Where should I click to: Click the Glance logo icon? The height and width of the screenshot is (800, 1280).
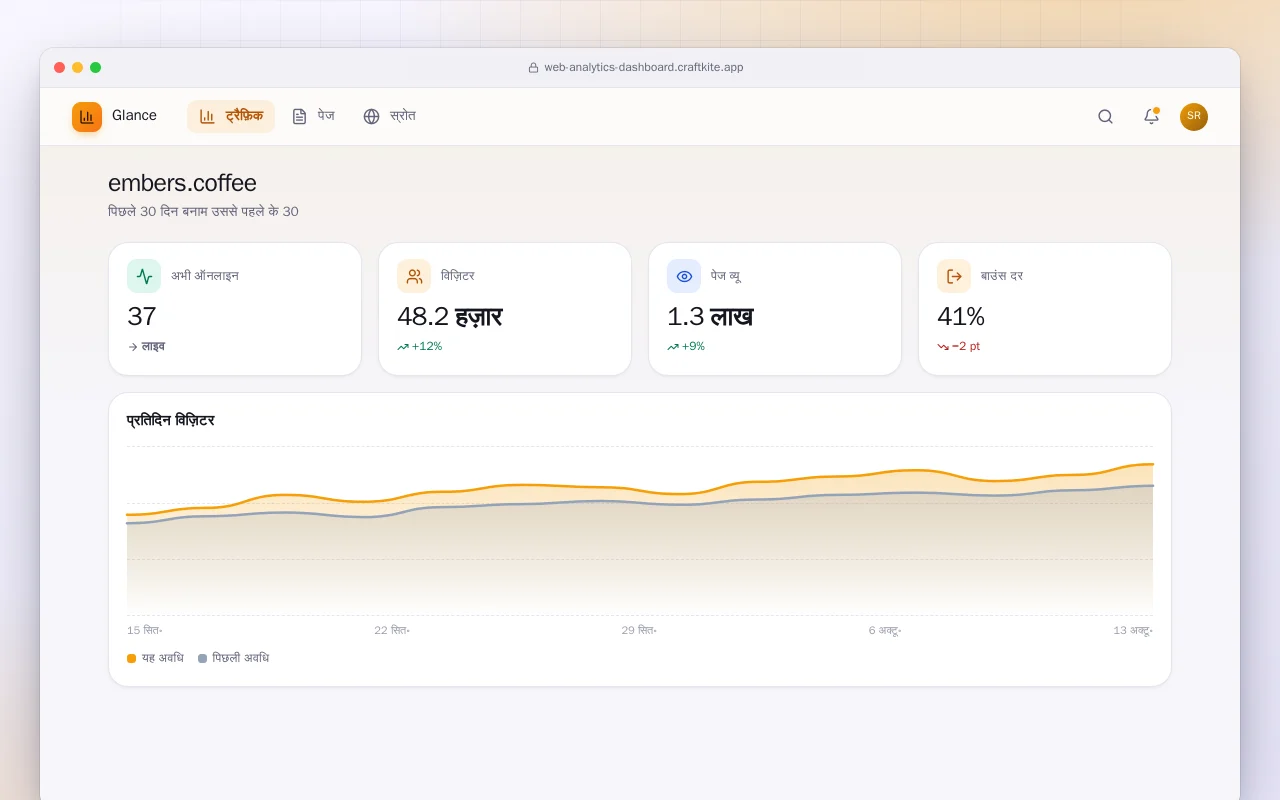point(87,116)
